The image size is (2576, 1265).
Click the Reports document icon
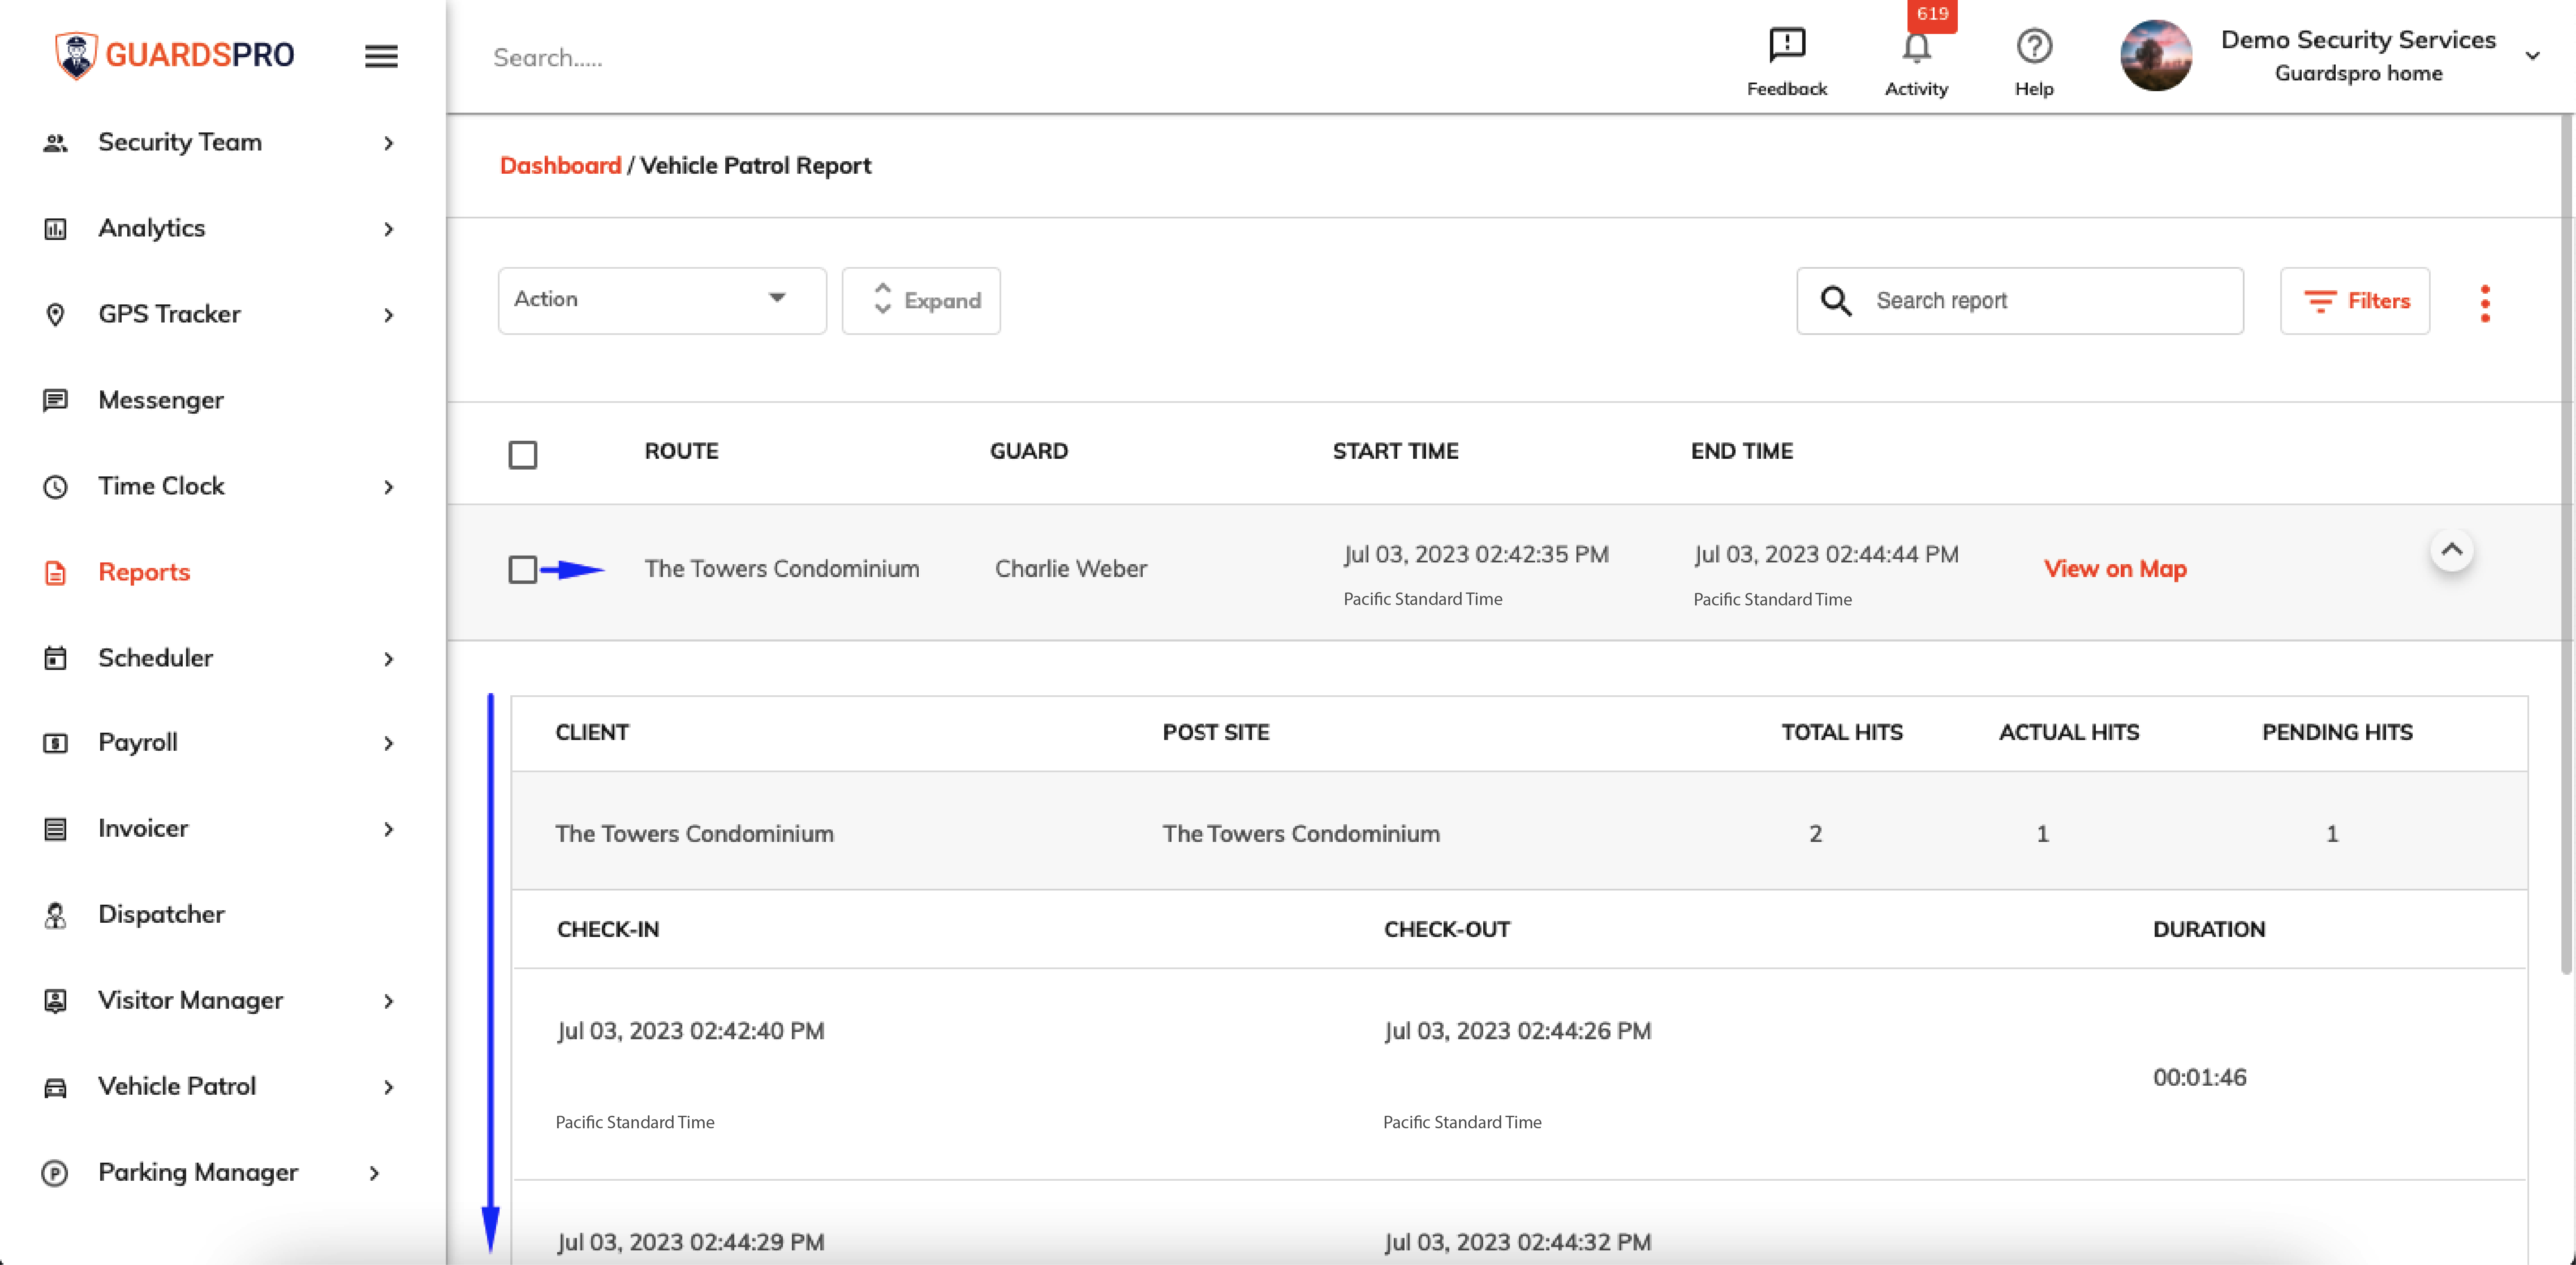56,573
